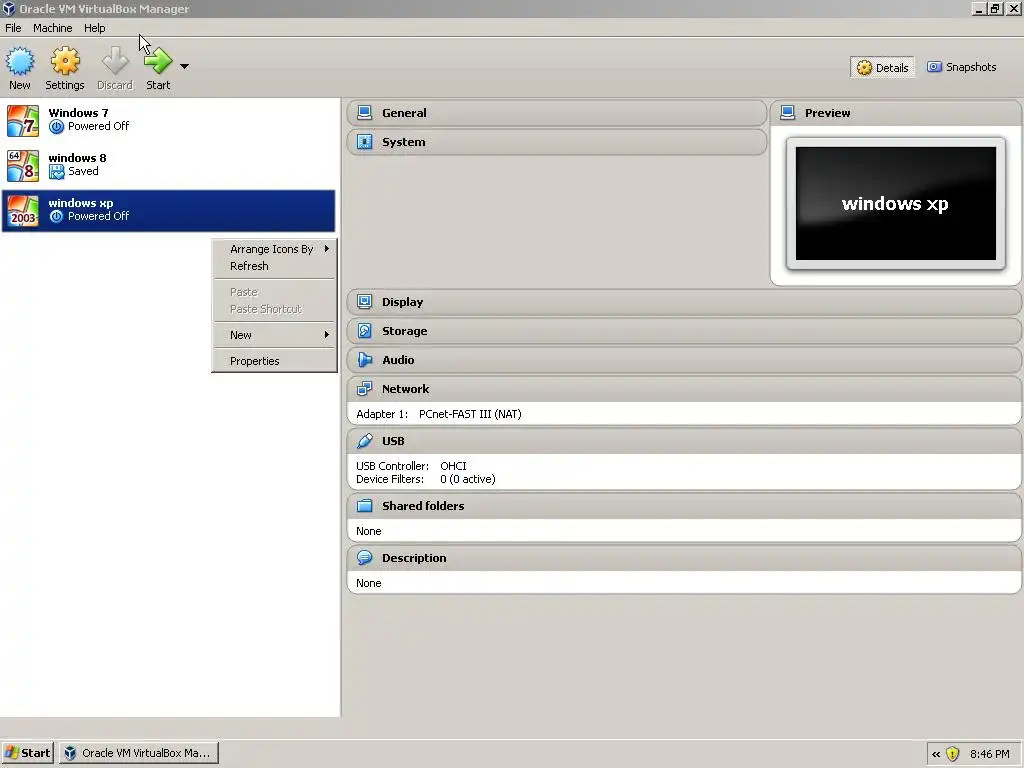Click the Discard toolbar icon

click(115, 61)
